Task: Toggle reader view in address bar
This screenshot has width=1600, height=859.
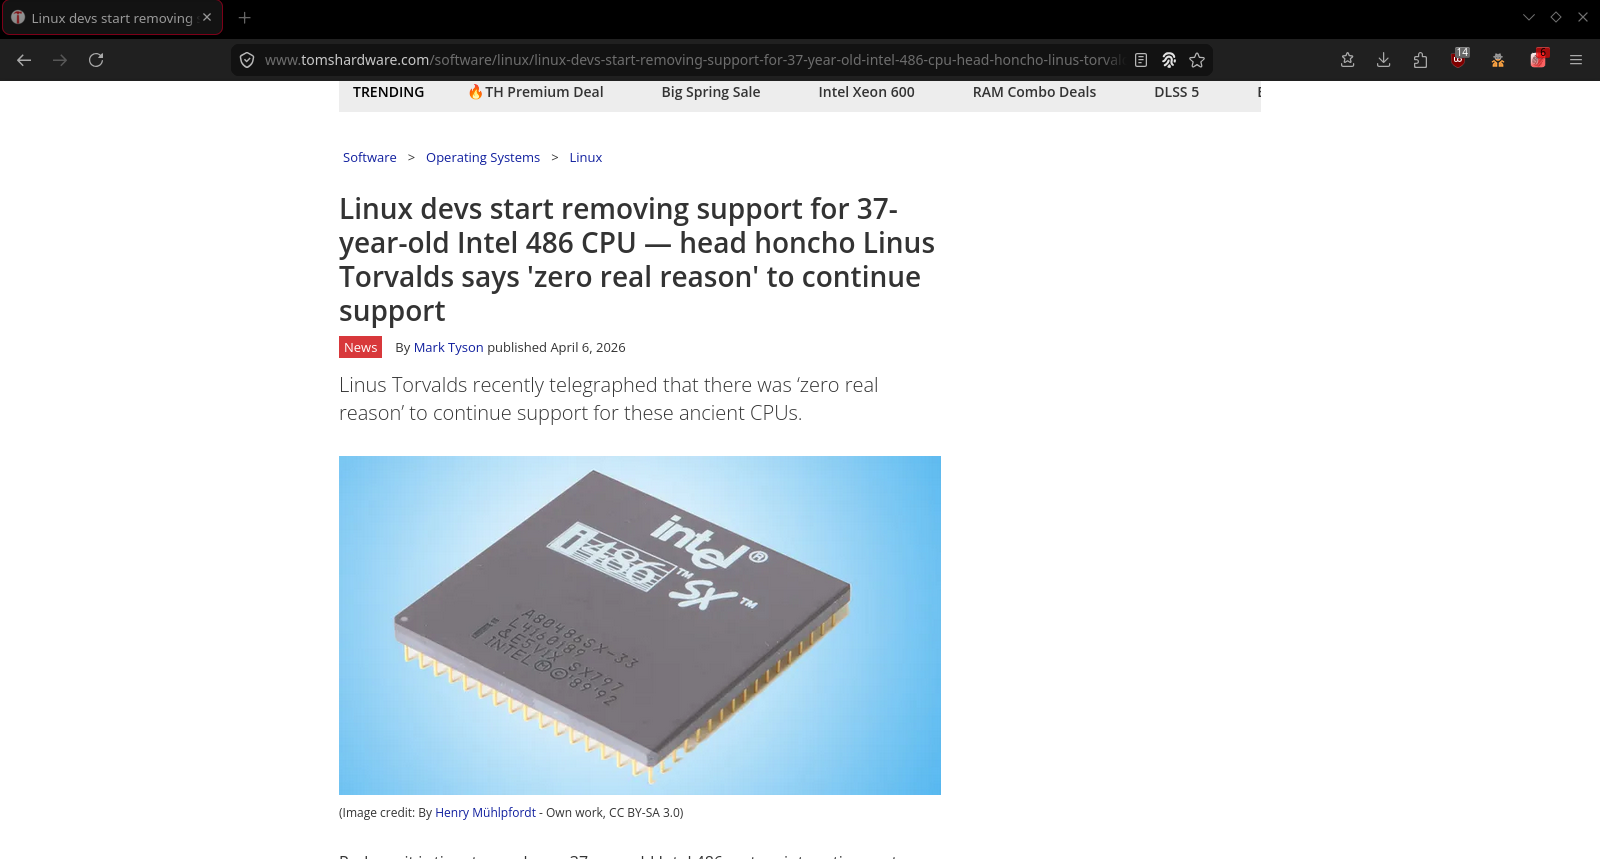Action: click(x=1141, y=60)
